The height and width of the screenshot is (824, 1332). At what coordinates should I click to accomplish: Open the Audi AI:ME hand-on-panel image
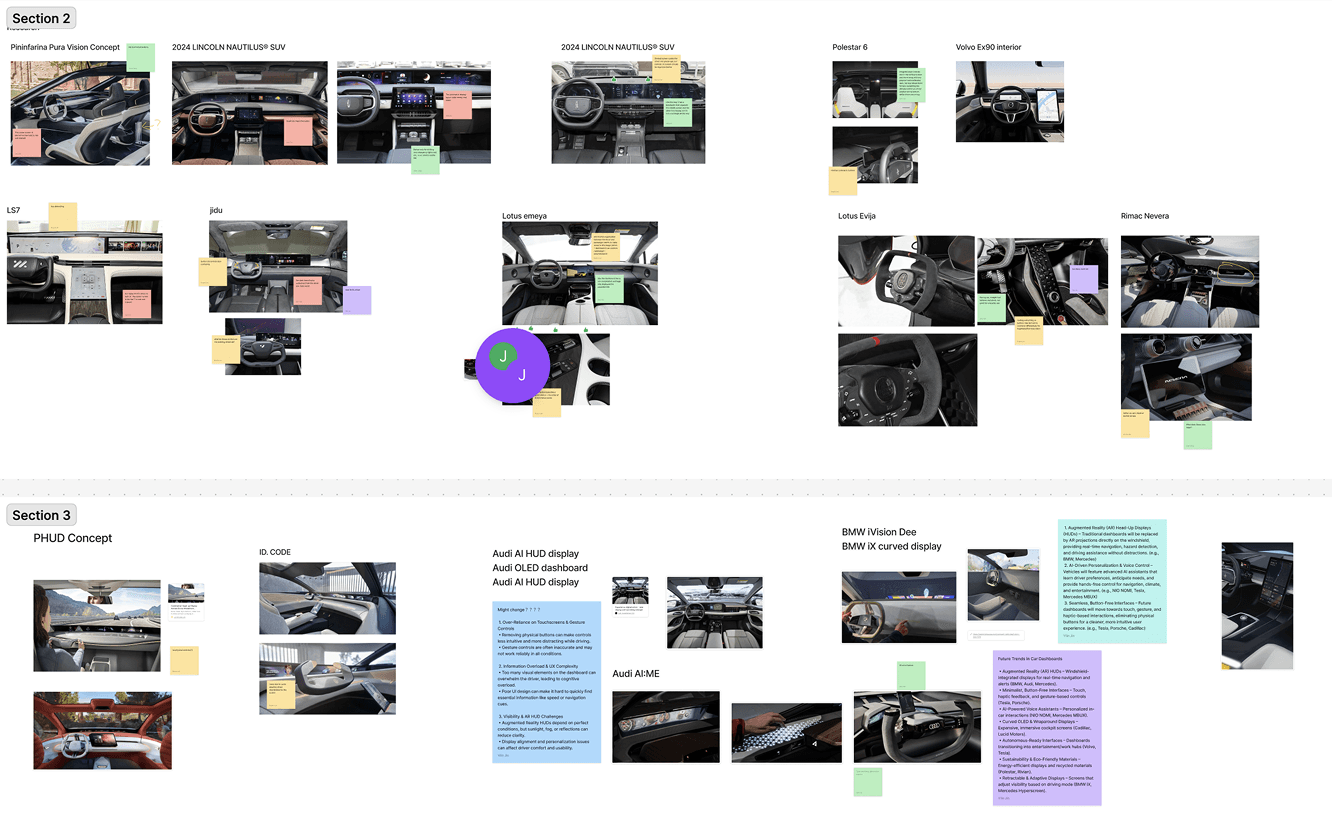[786, 733]
